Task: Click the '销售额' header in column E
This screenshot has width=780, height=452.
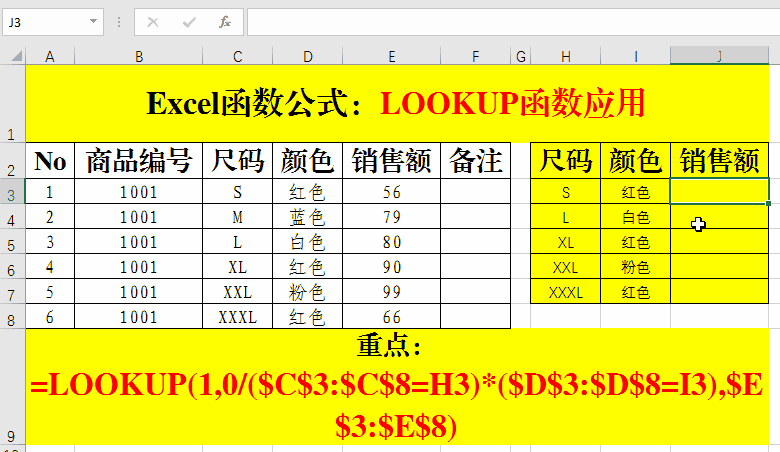Action: (x=392, y=161)
